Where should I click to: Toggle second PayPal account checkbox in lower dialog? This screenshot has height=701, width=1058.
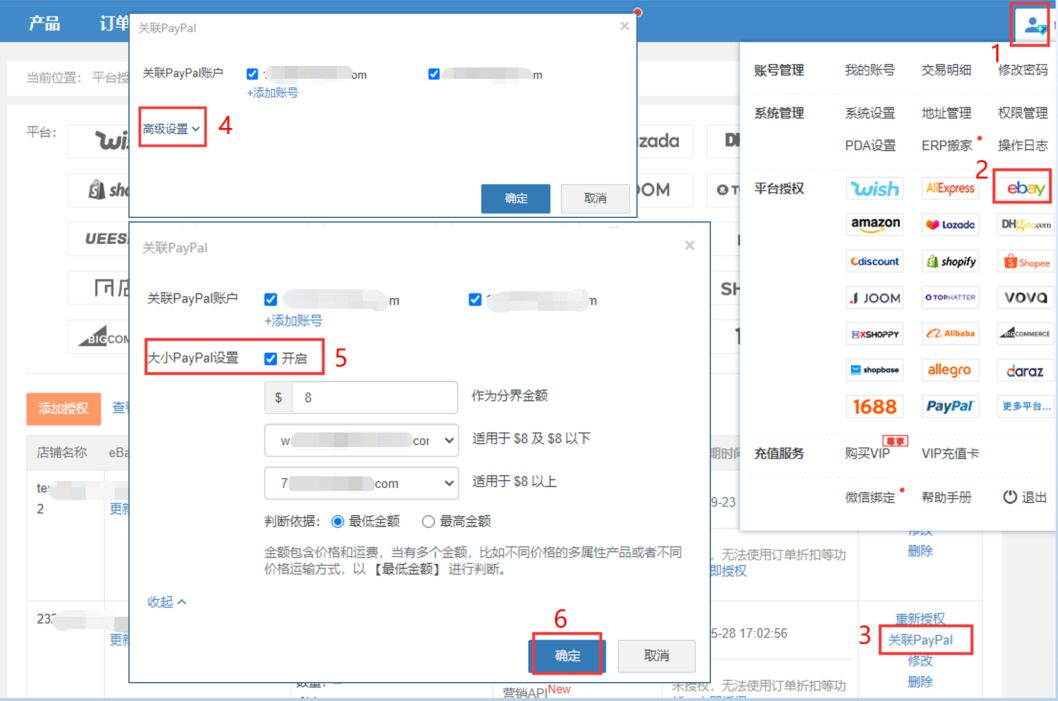coord(475,300)
